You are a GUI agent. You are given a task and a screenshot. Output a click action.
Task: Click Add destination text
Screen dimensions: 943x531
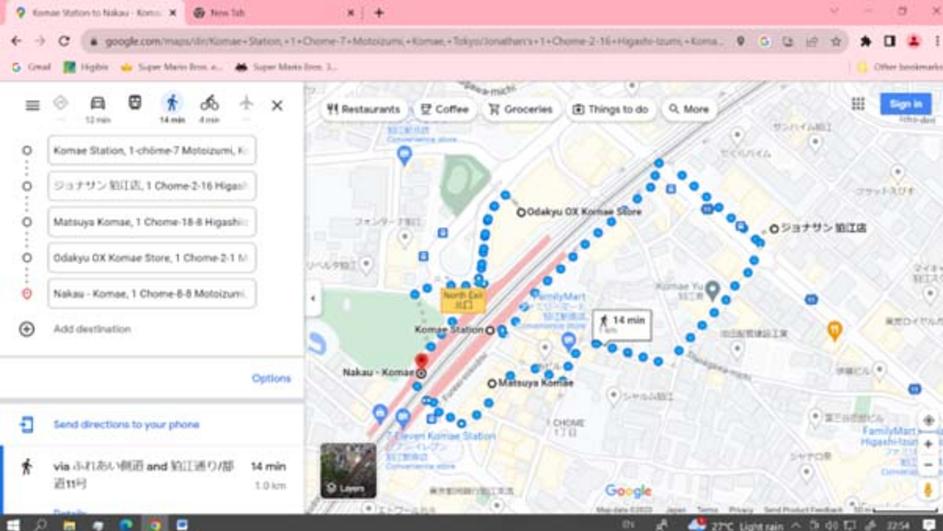(x=92, y=329)
